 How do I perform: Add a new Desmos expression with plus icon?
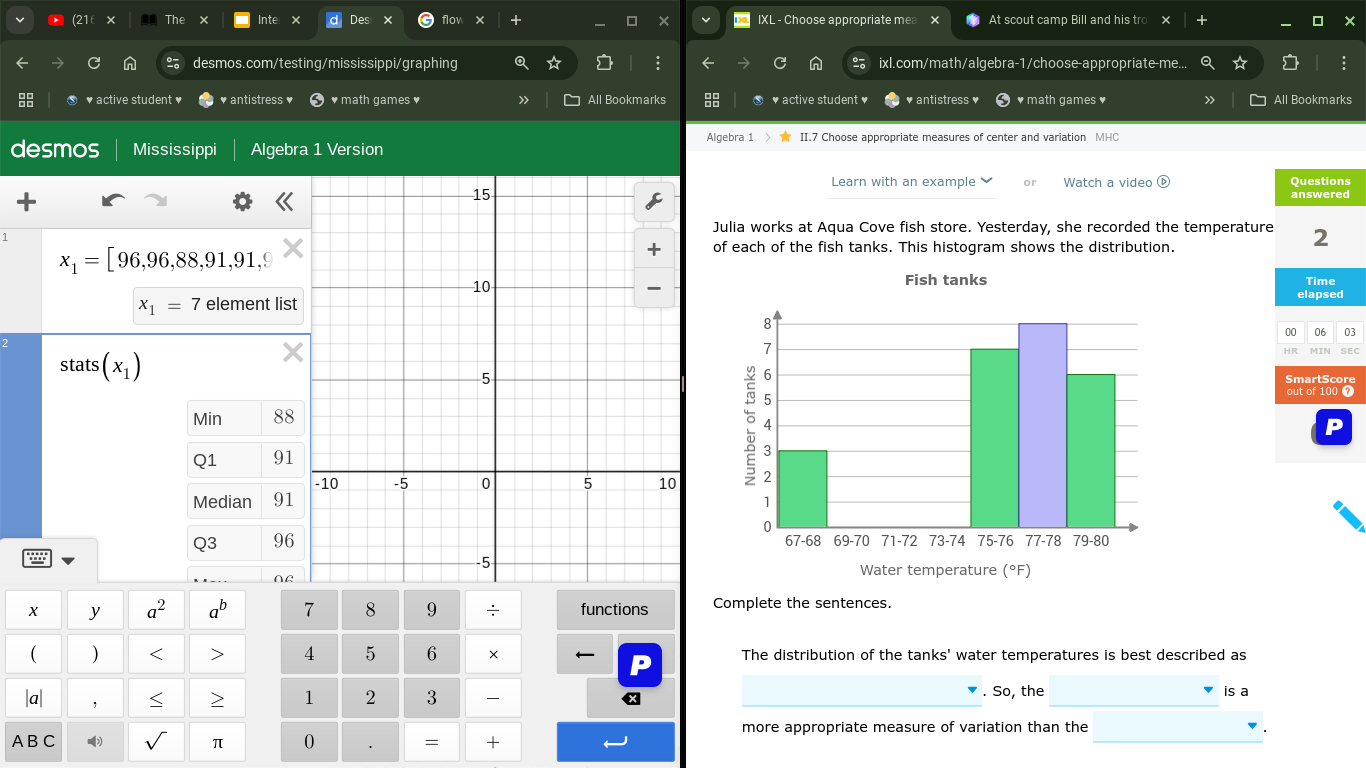(27, 202)
